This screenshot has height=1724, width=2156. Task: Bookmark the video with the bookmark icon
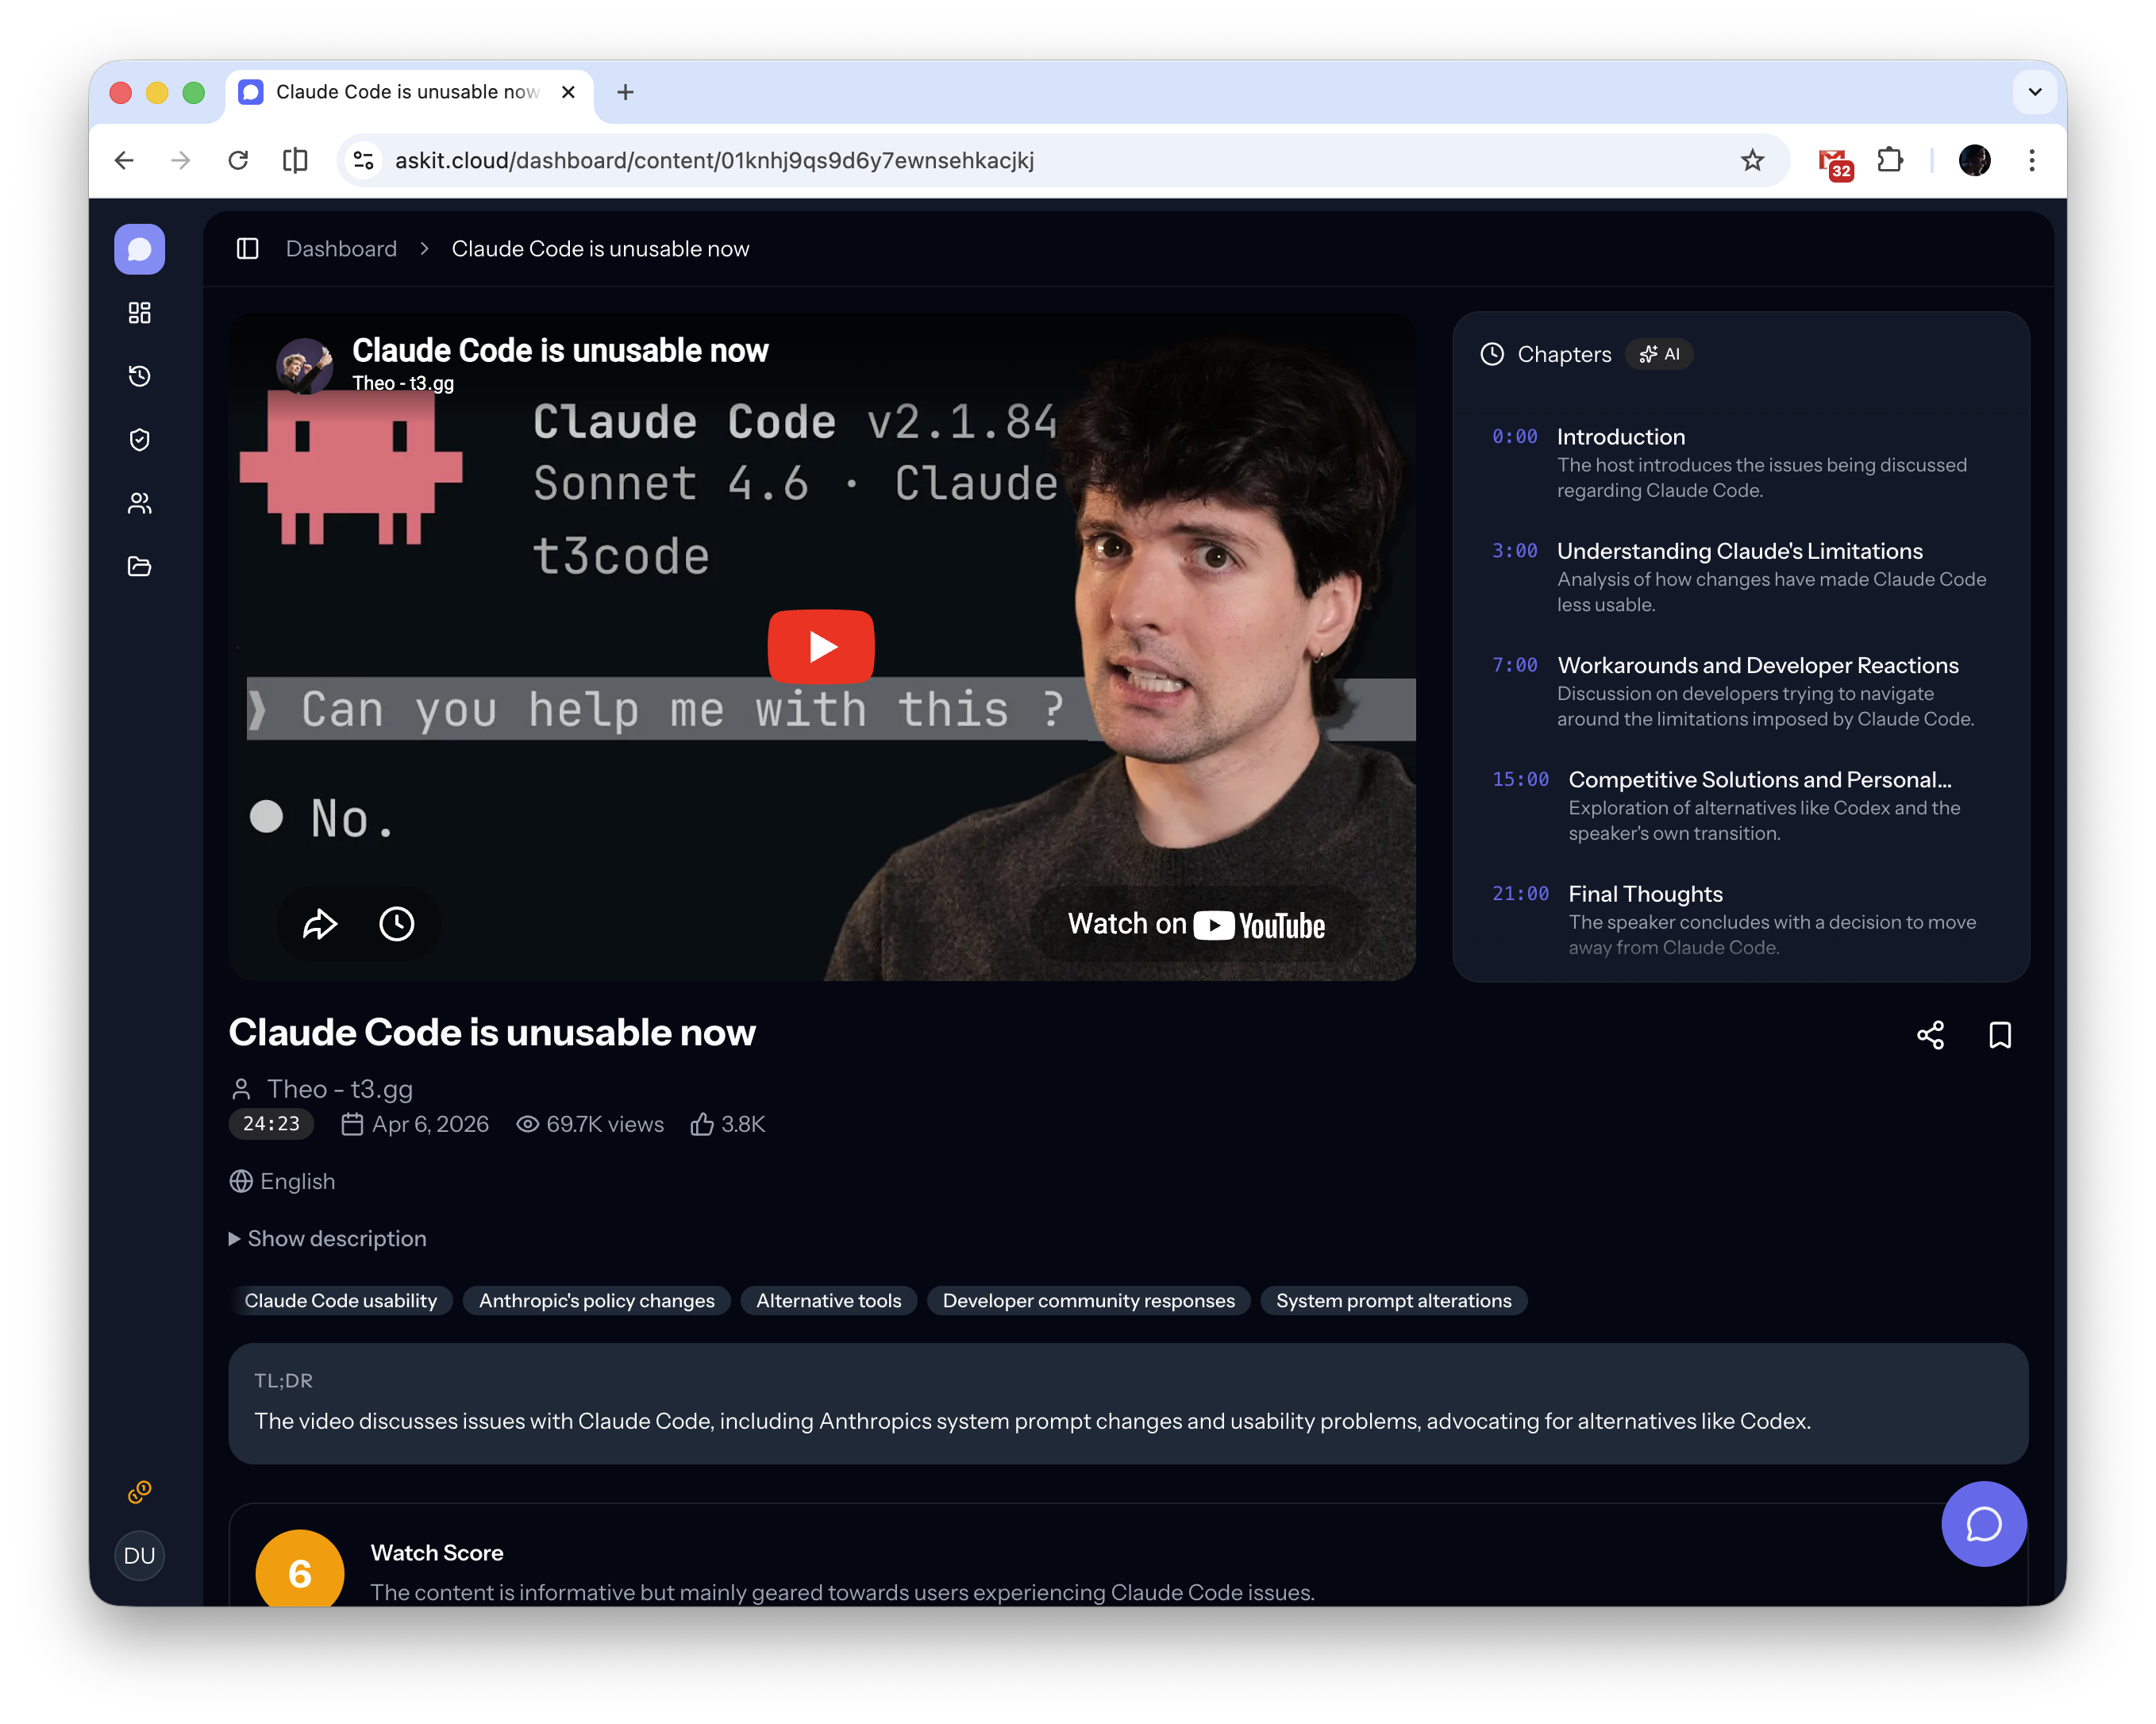[x=2000, y=1036]
